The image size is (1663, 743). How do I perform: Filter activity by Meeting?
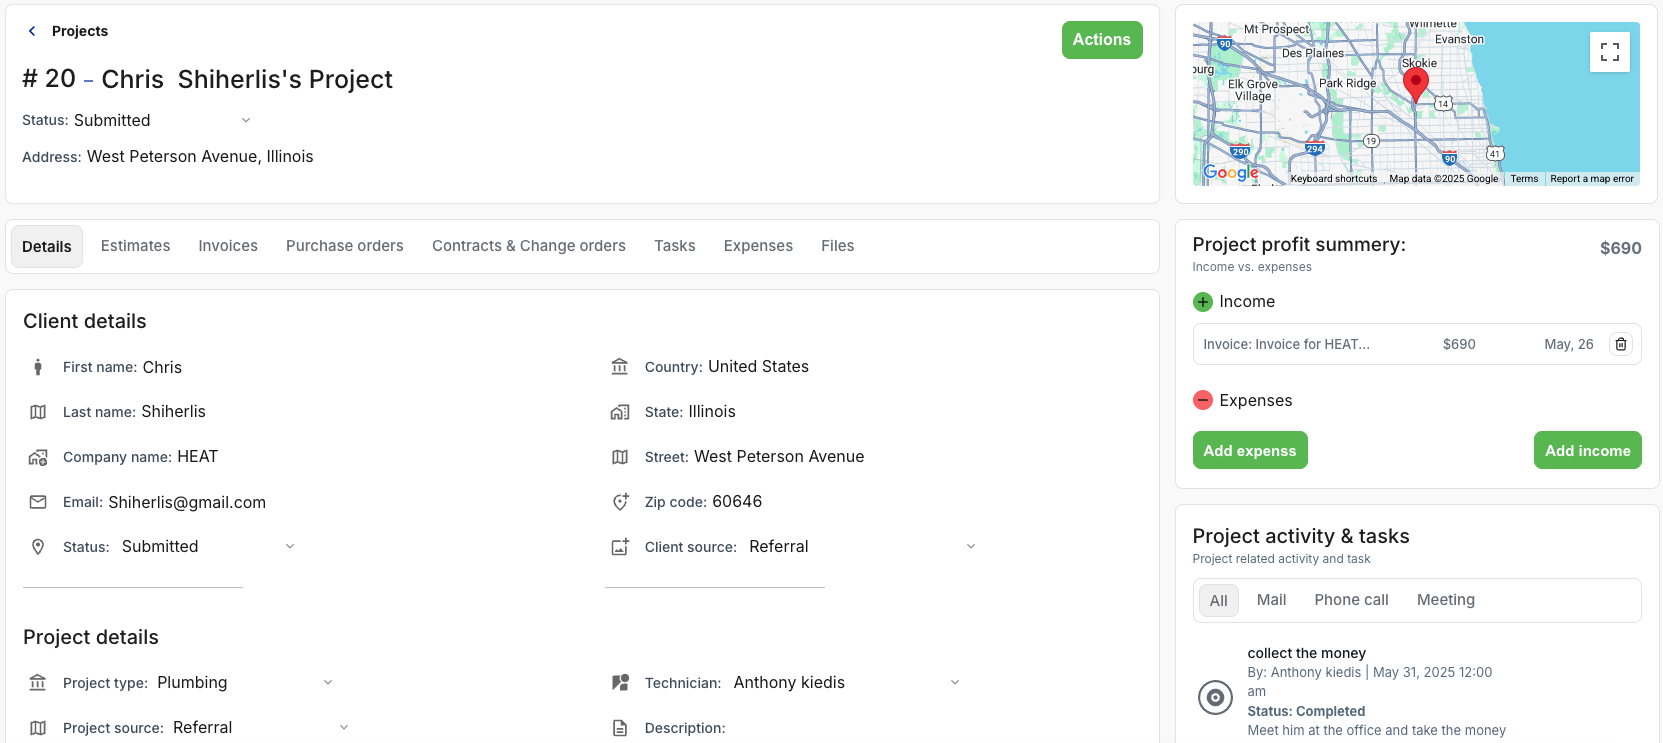click(x=1446, y=600)
